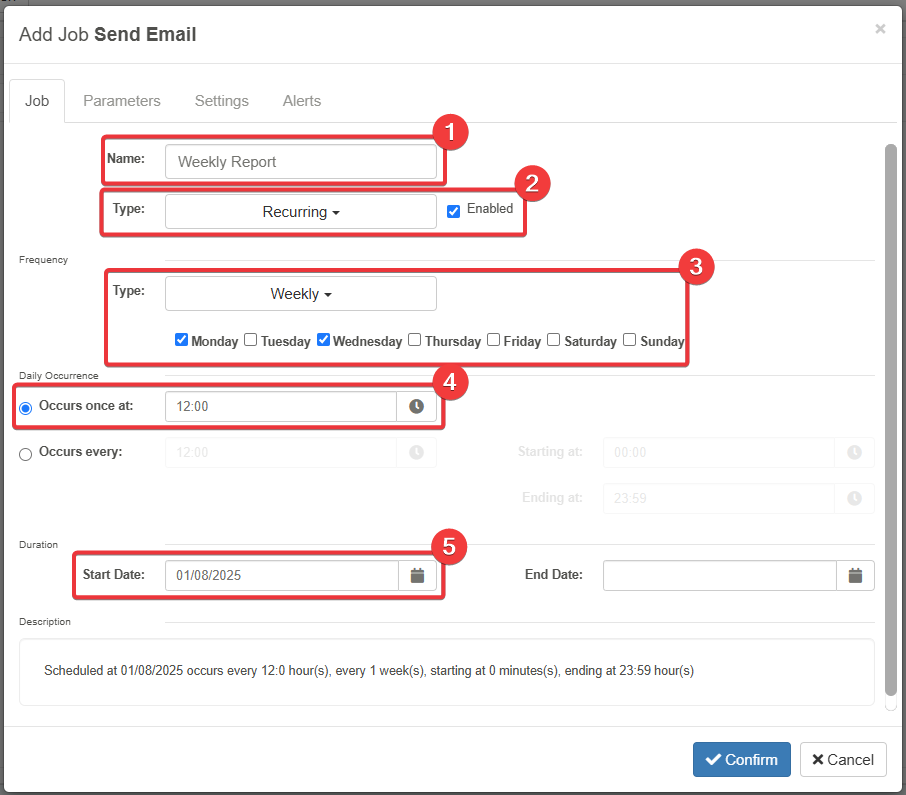Open clock picker for Occurs once at

point(416,407)
